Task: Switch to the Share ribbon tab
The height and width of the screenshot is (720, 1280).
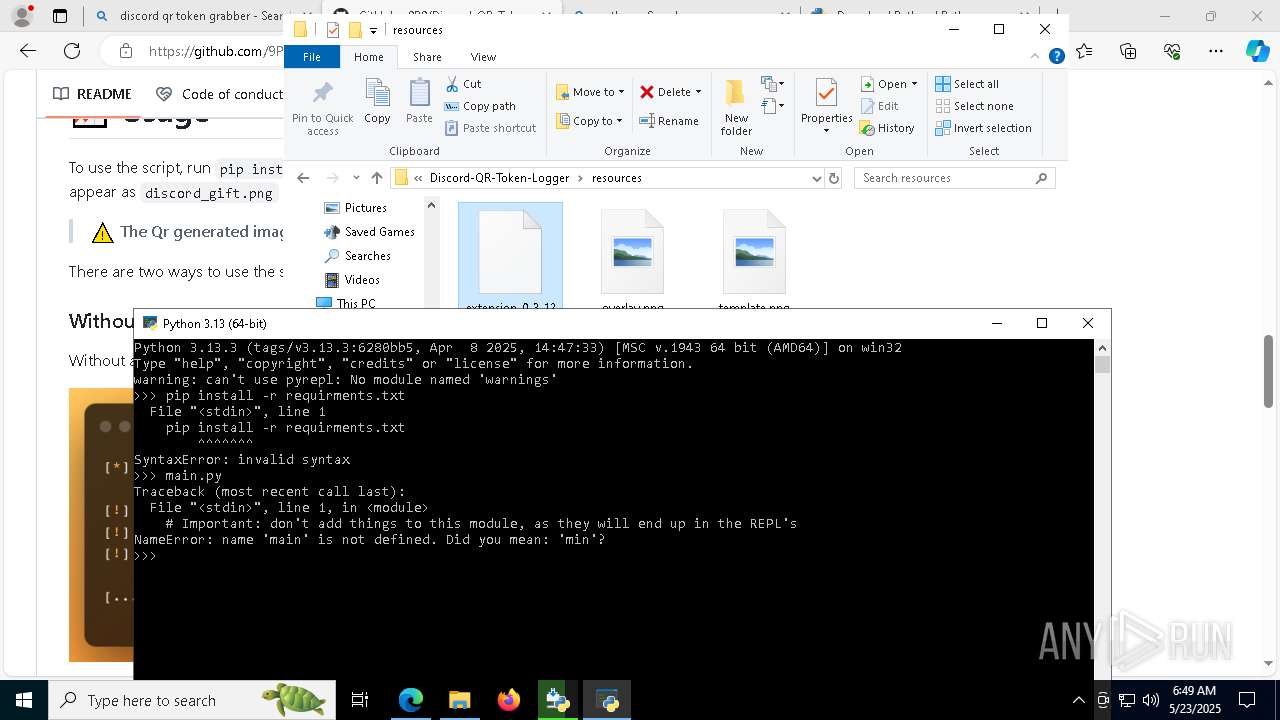Action: [x=427, y=57]
